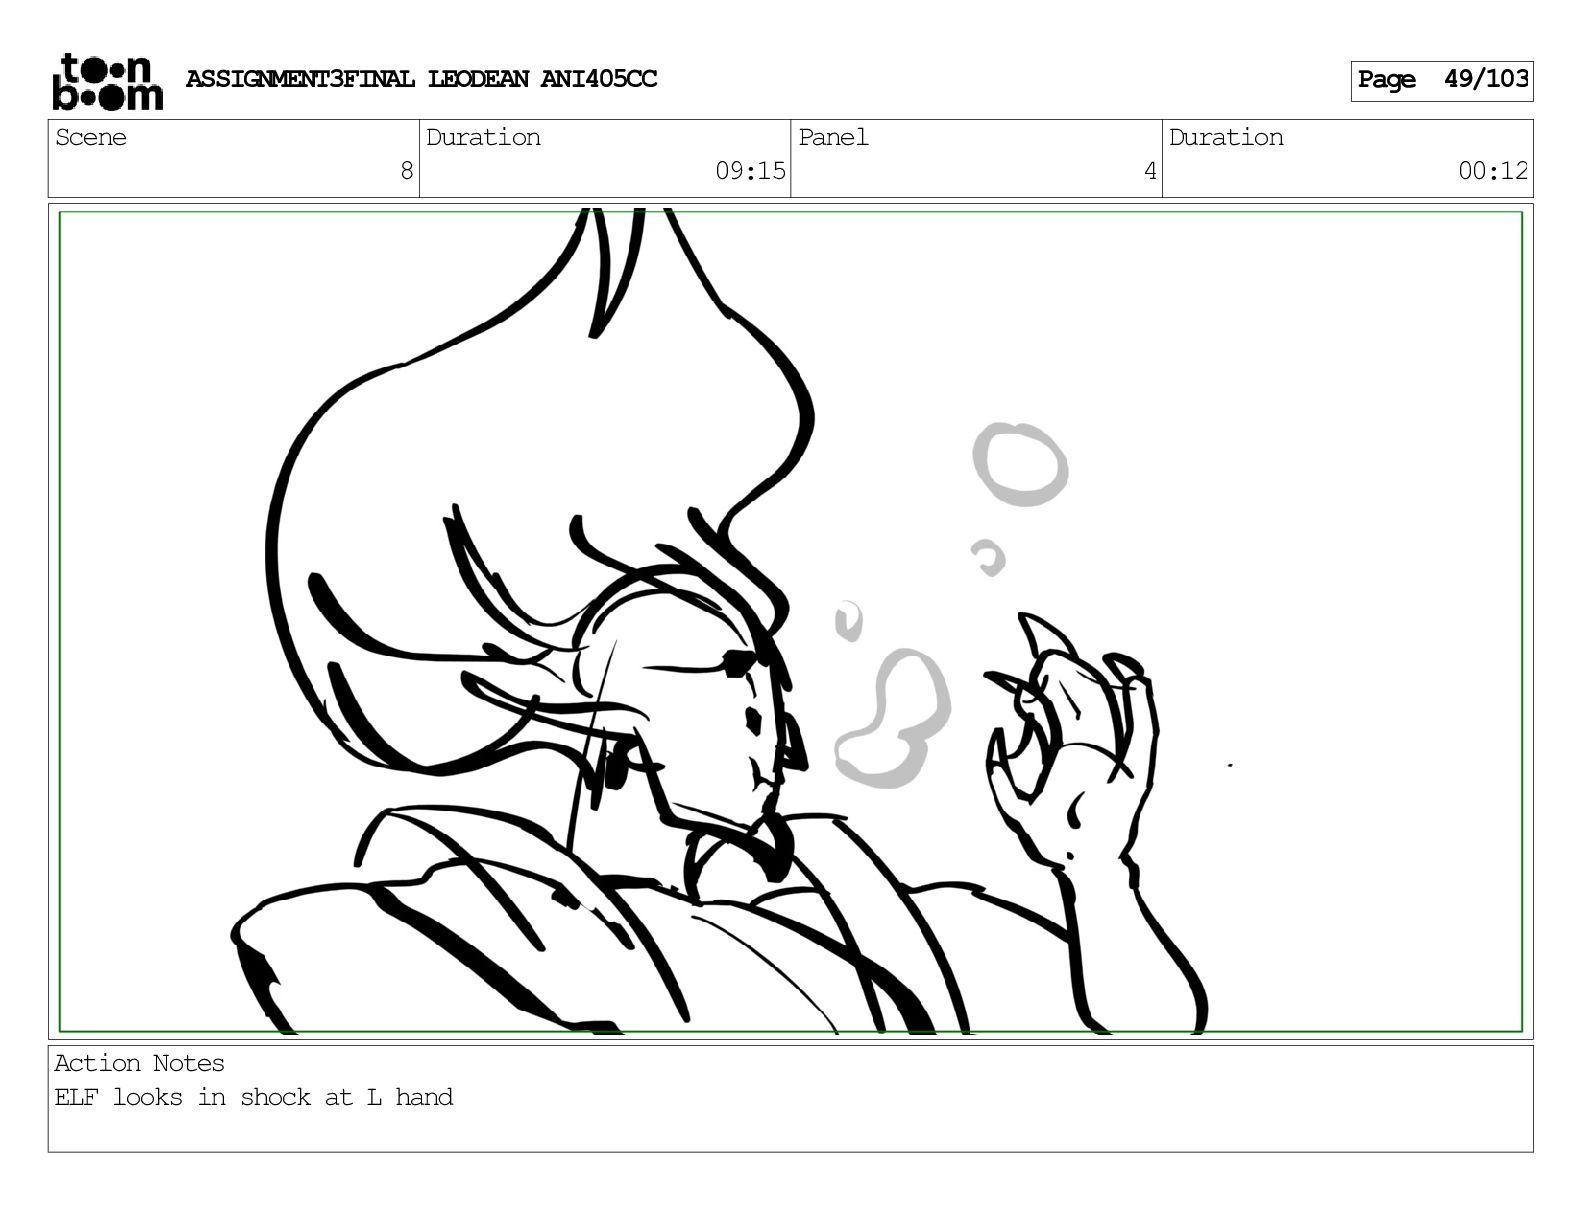
Task: Select scene duration value 09:15
Action: point(750,171)
